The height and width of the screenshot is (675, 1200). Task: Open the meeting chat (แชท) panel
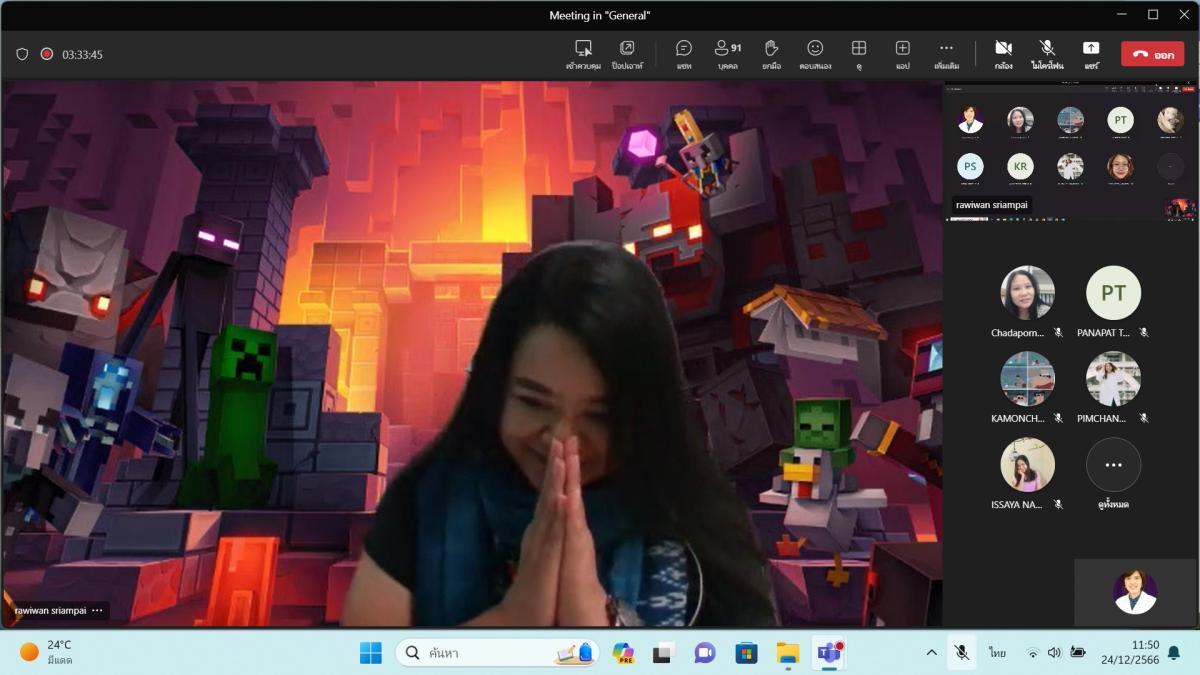[684, 54]
